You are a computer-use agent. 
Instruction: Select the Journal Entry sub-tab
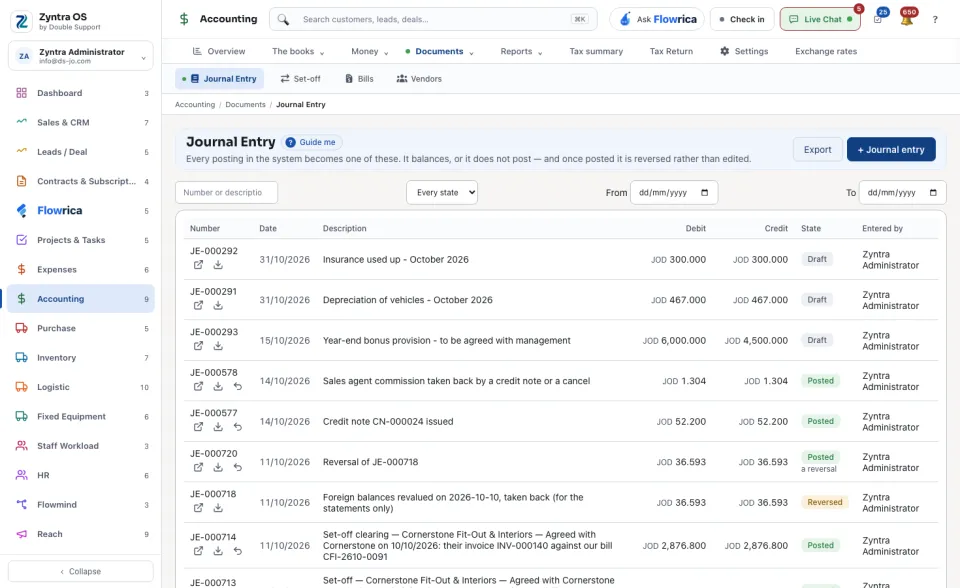219,79
